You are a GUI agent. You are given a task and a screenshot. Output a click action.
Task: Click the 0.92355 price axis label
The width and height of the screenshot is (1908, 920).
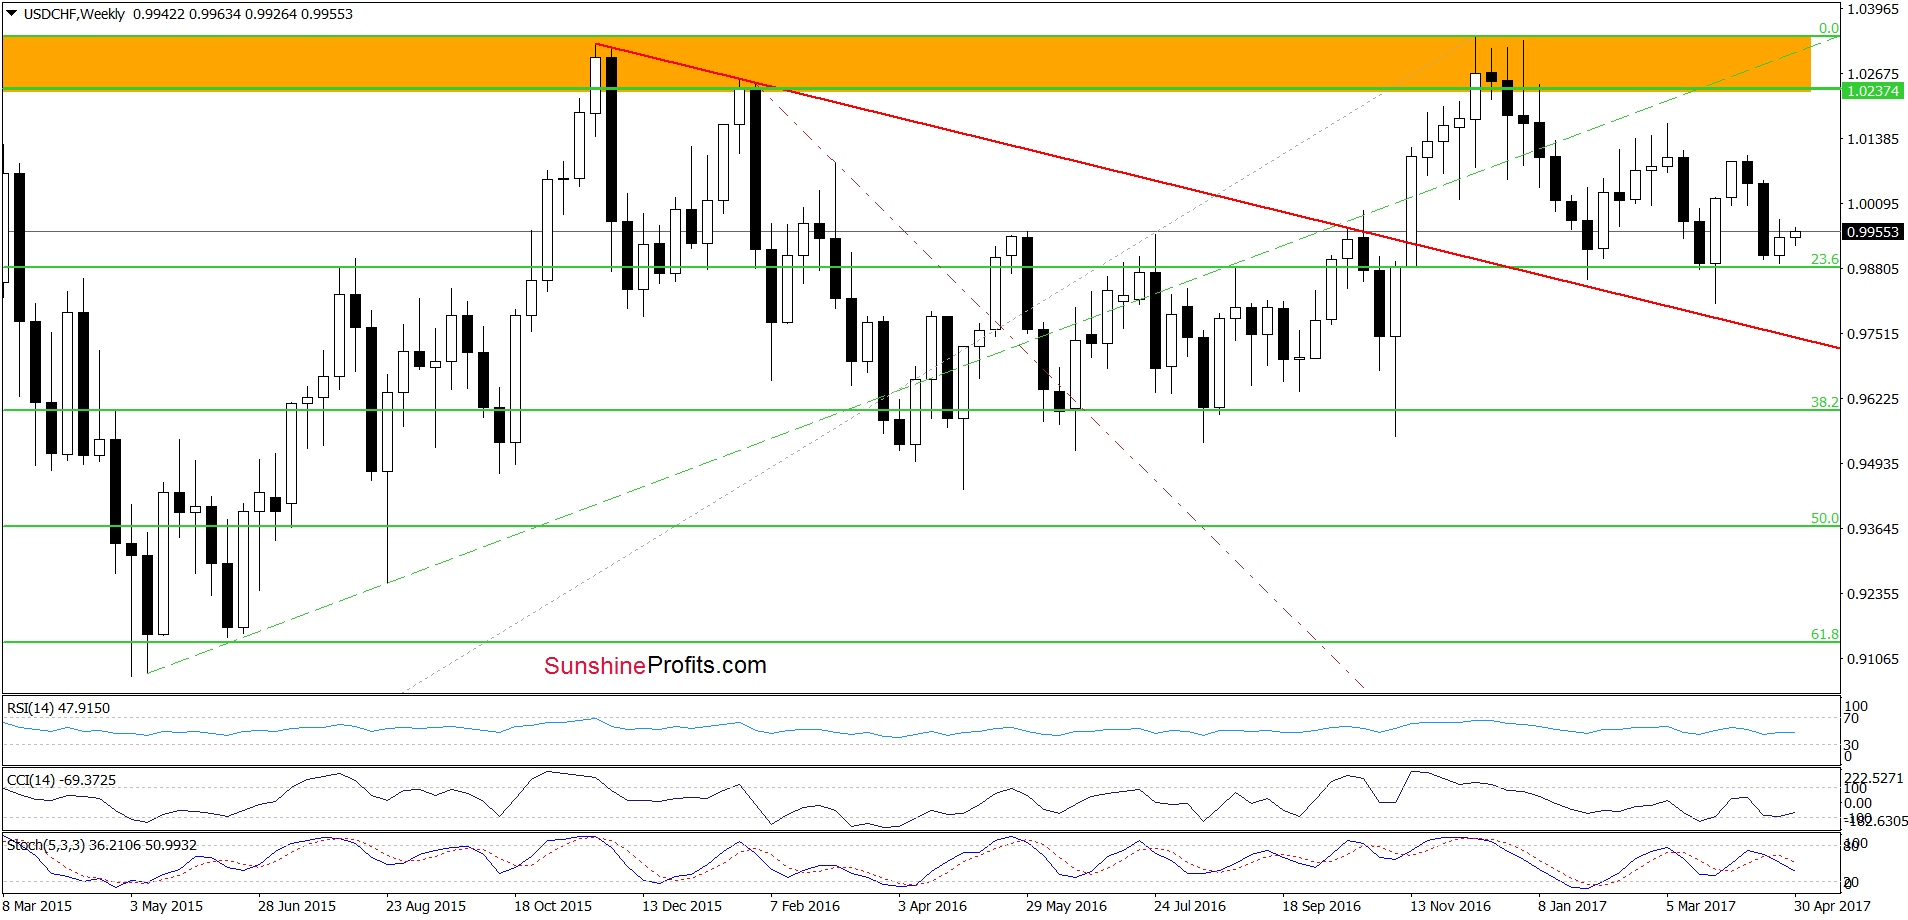point(1872,594)
